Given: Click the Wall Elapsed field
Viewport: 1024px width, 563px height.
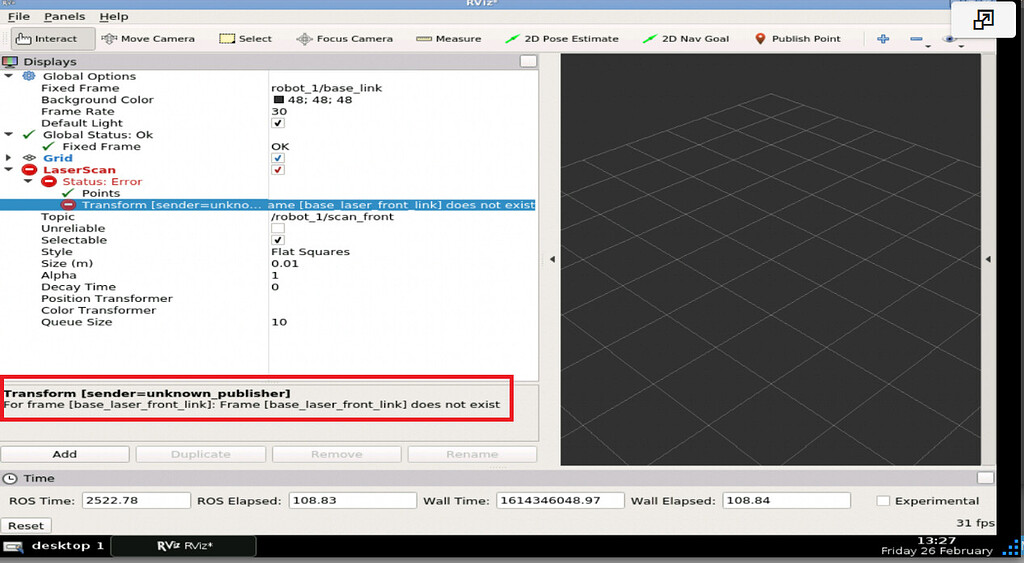Looking at the screenshot, I should (x=786, y=501).
